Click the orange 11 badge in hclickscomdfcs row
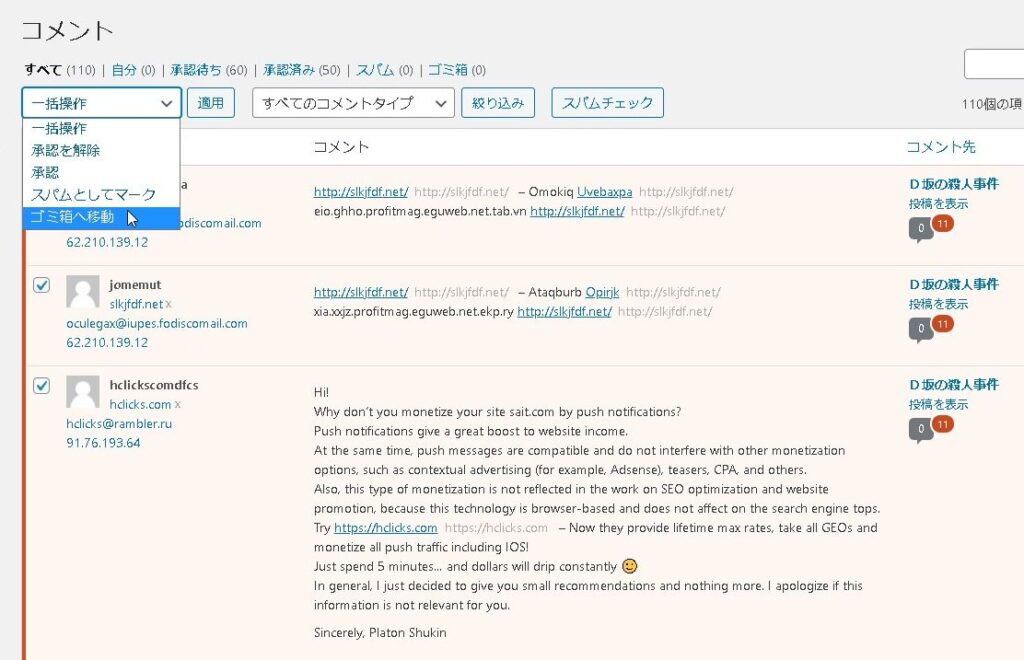The image size is (1024, 660). pyautogui.click(x=942, y=424)
